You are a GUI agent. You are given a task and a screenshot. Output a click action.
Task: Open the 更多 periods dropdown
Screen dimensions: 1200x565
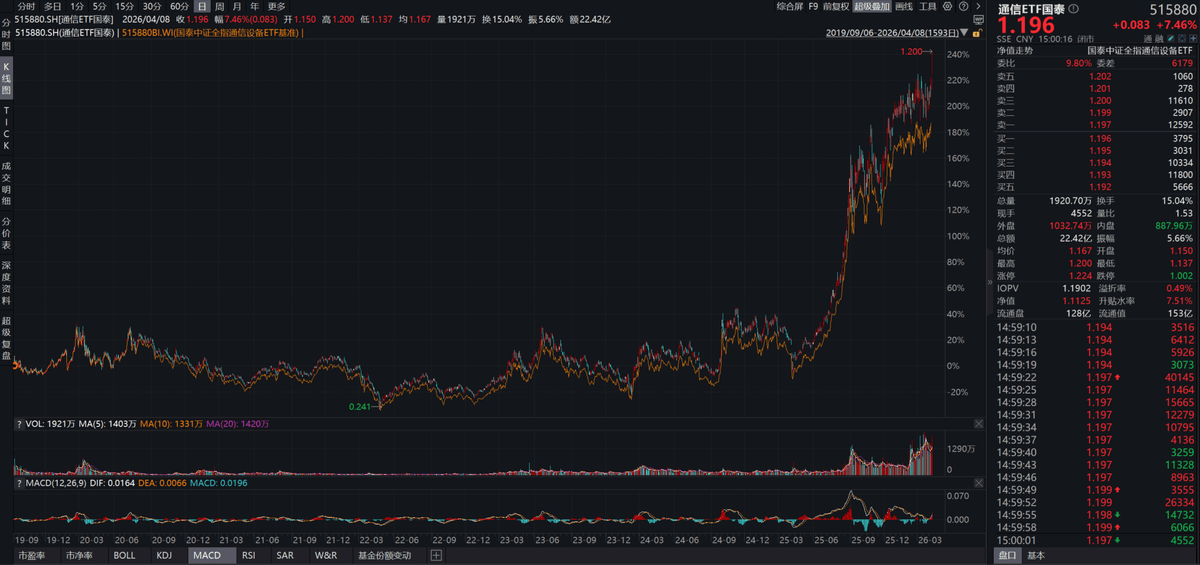pos(277,6)
